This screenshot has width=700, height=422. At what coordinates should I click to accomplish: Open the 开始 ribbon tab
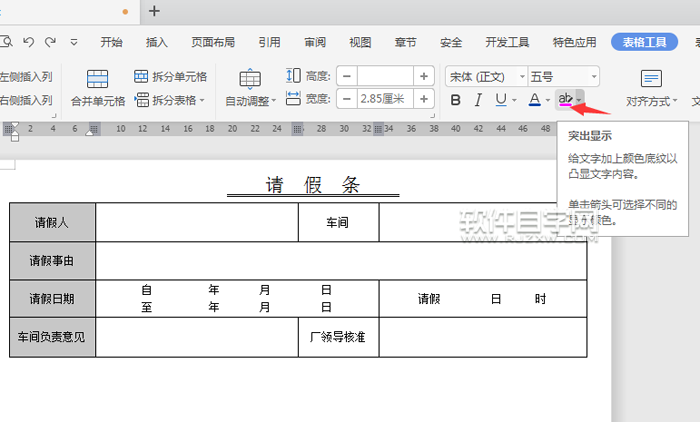pyautogui.click(x=111, y=42)
